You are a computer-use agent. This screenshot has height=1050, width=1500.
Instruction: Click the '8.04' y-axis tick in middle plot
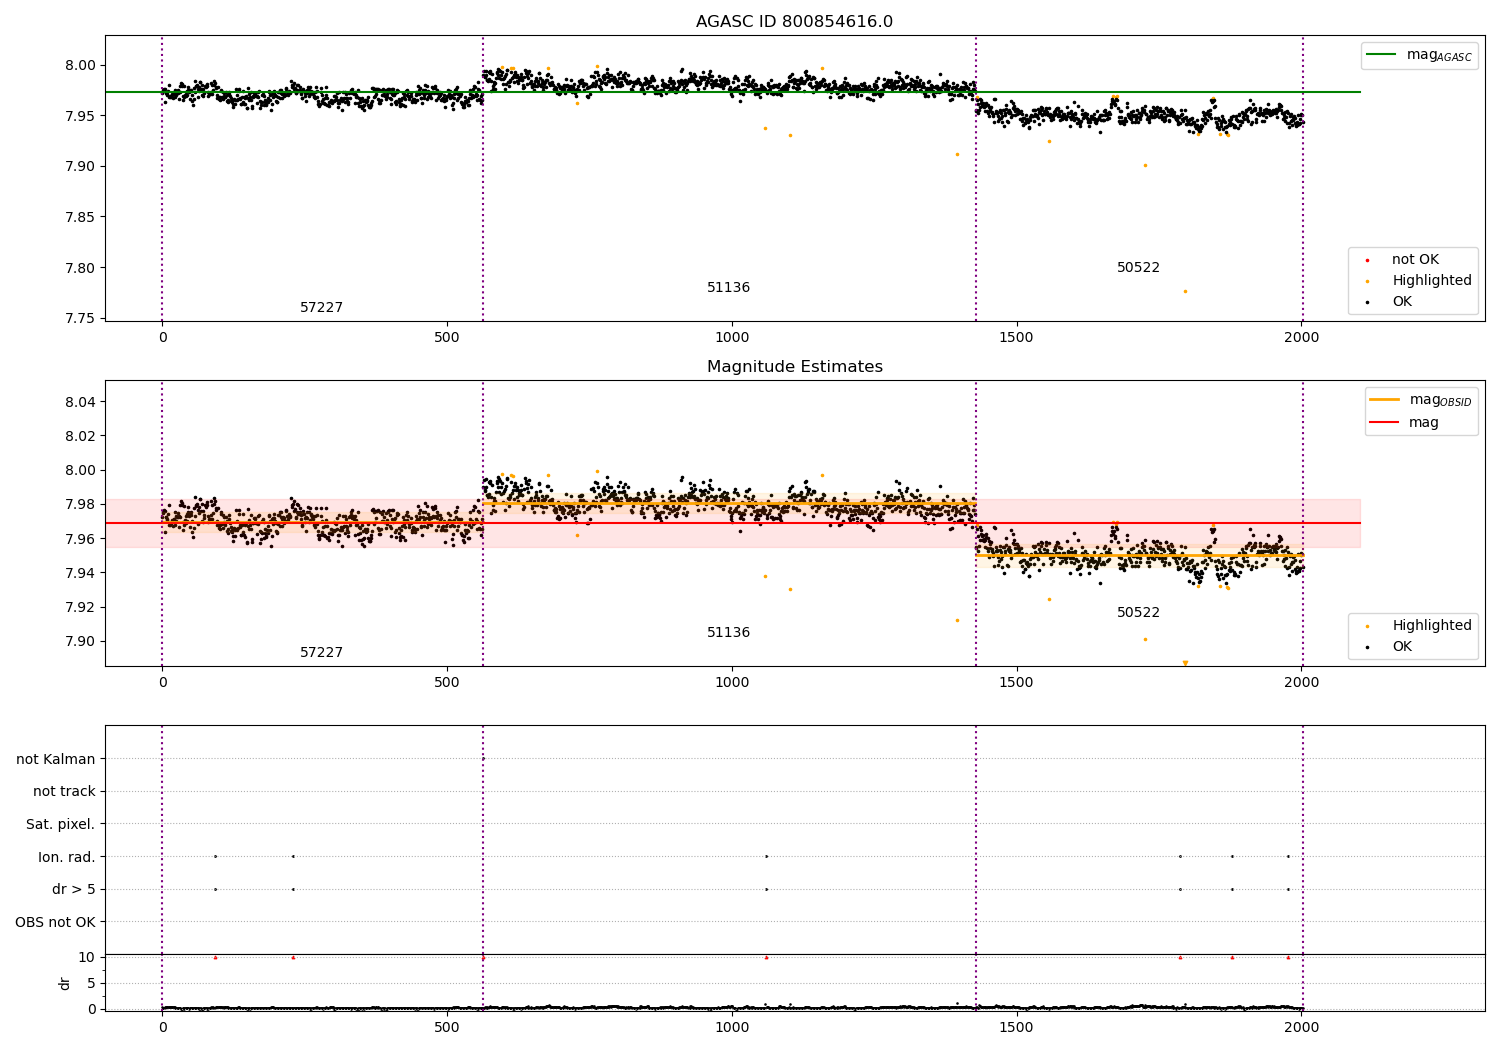click(x=79, y=402)
